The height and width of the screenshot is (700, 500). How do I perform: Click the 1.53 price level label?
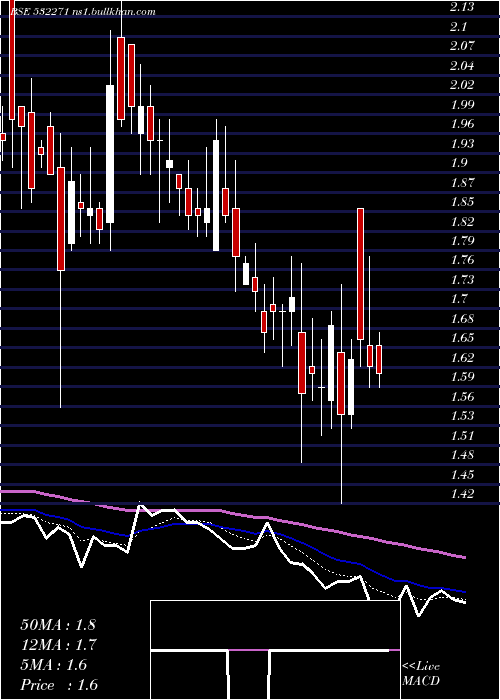pos(462,416)
